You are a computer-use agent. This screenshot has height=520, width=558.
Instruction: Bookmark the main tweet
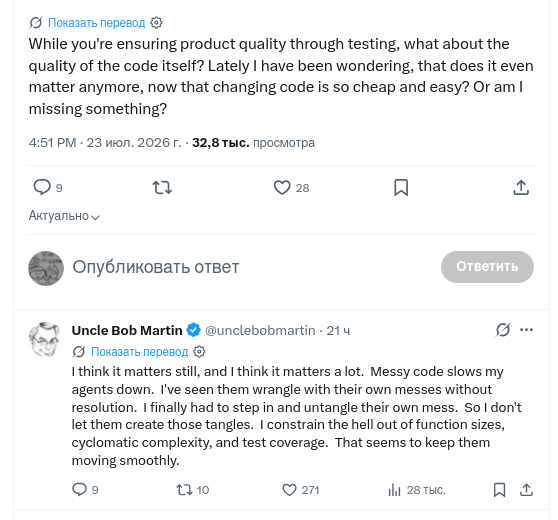coord(401,188)
